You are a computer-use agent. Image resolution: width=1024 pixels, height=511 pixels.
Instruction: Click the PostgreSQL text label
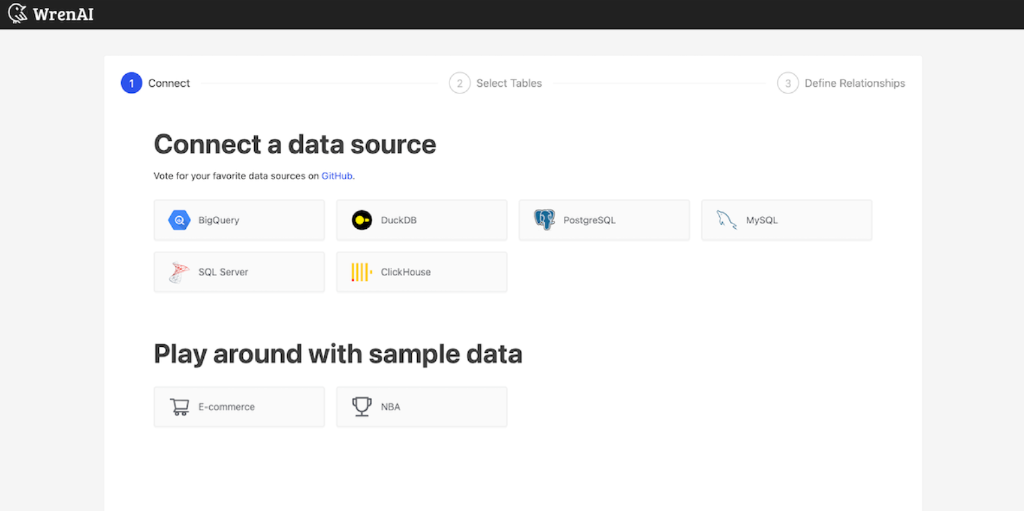[x=589, y=220]
